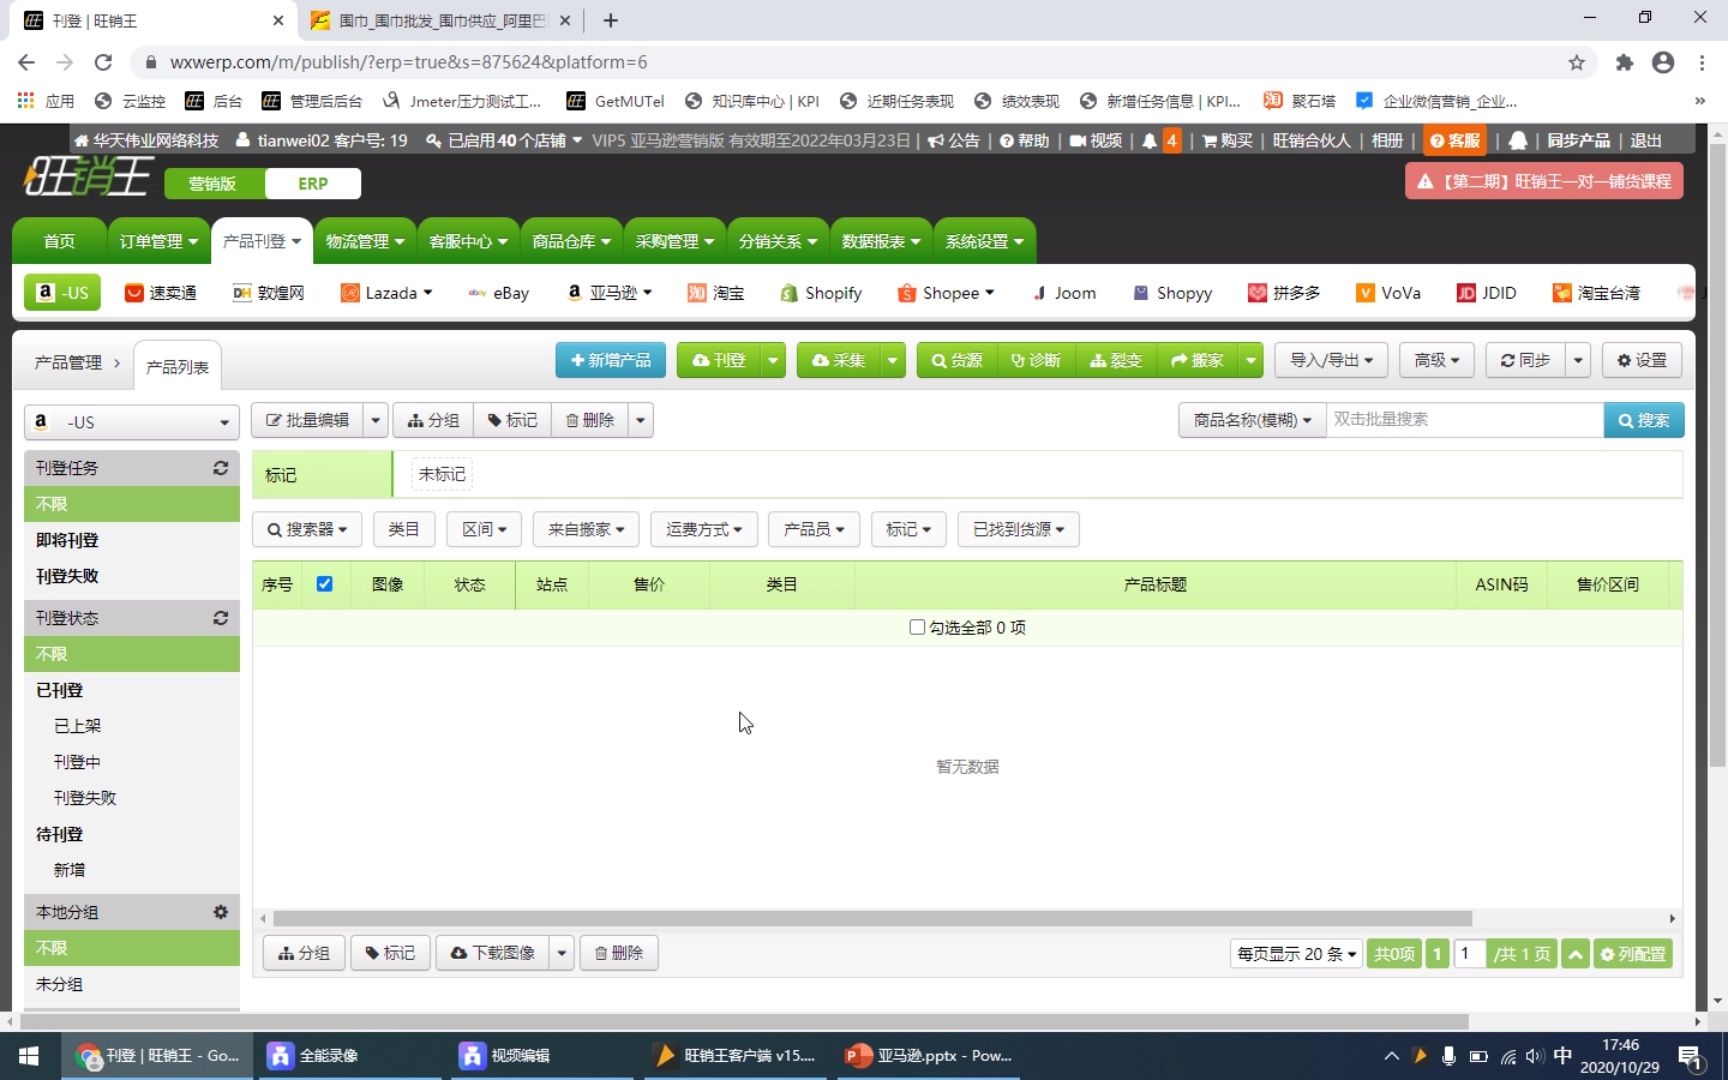This screenshot has height=1080, width=1728.
Task: Click the 搜索 search button
Action: click(x=1644, y=420)
